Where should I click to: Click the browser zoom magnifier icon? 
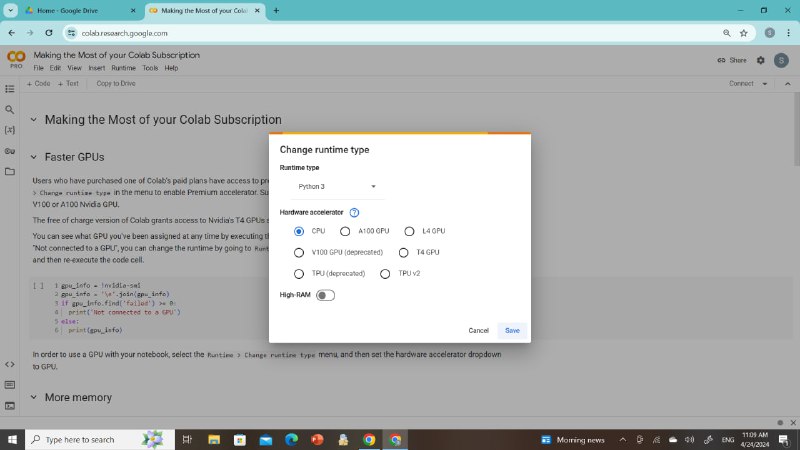tap(727, 33)
